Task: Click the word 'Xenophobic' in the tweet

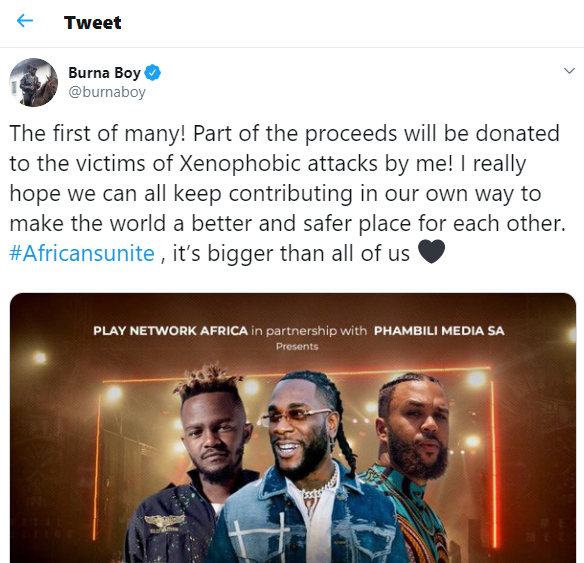Action: (x=240, y=163)
